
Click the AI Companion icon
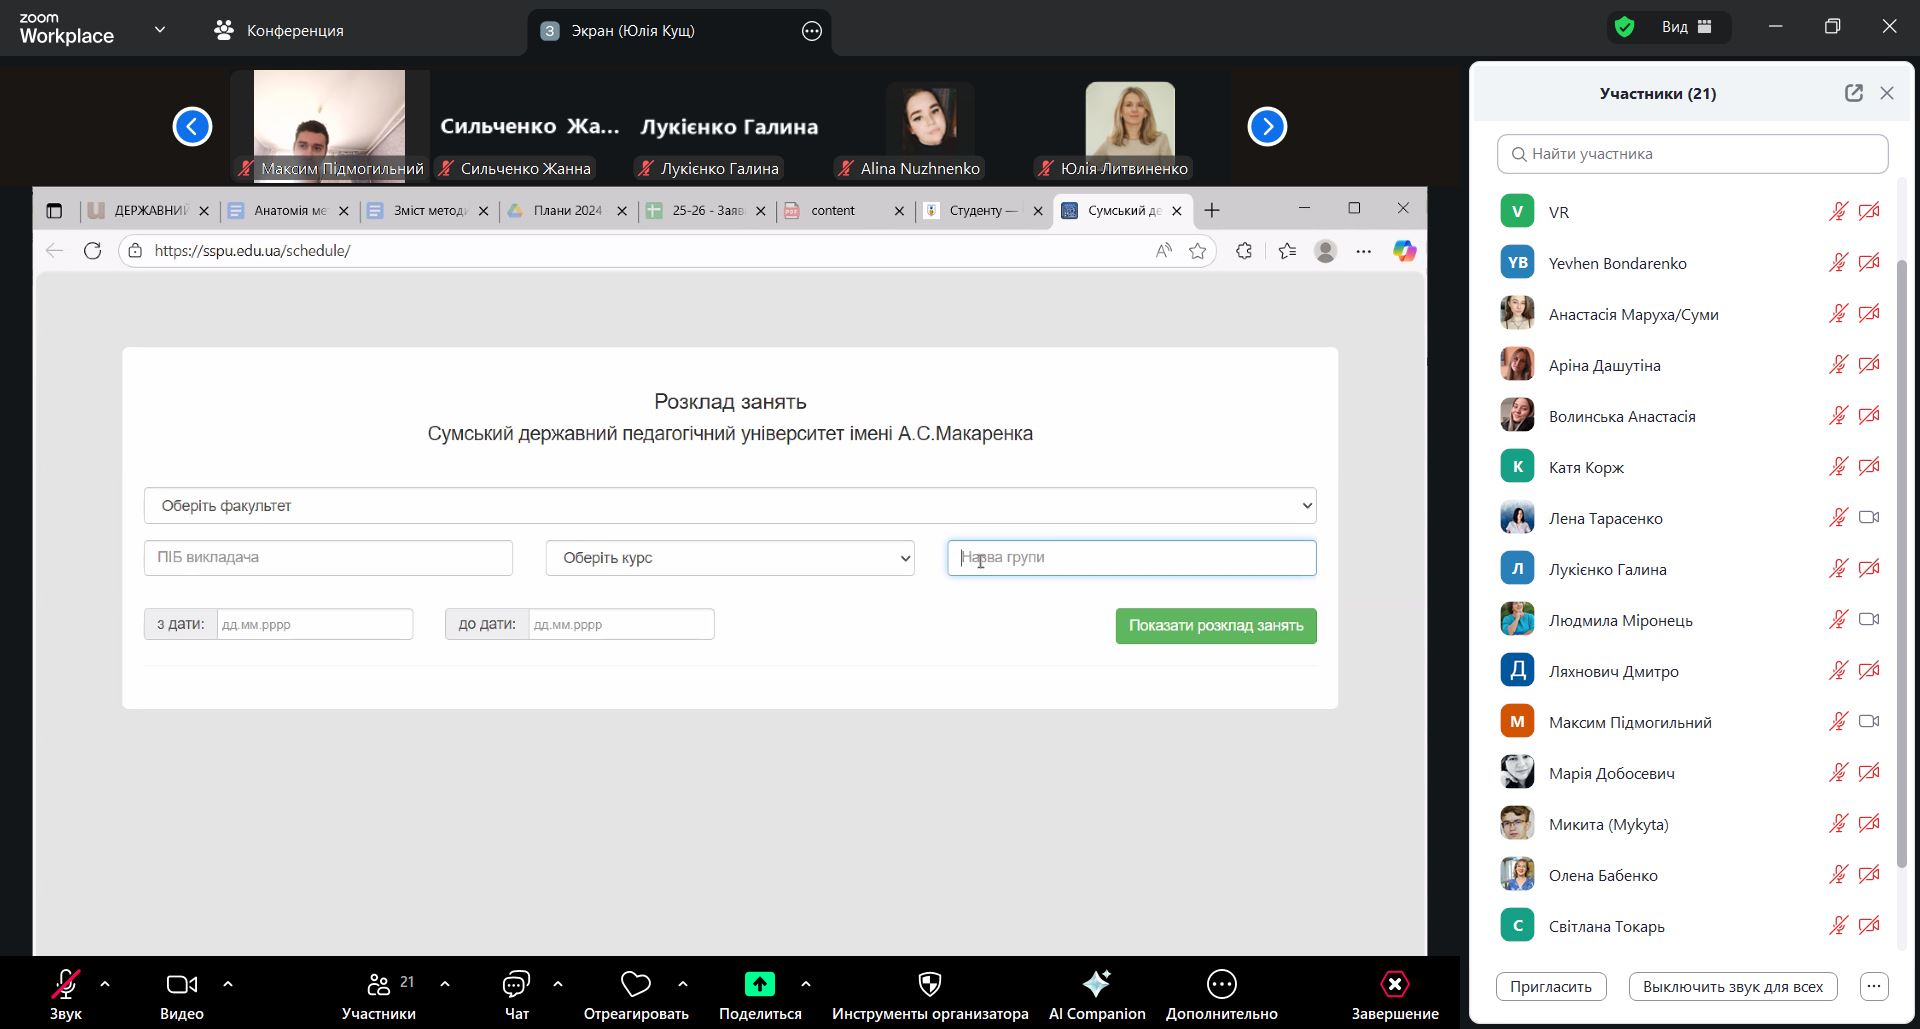click(x=1096, y=985)
